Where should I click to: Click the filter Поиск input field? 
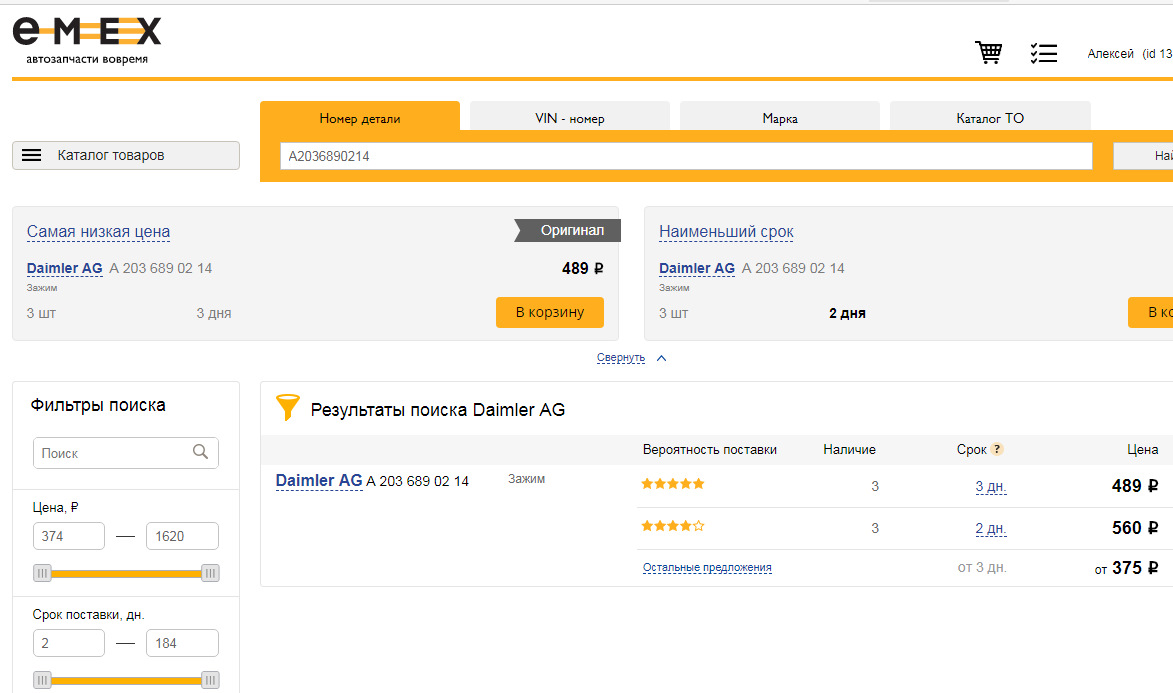(x=126, y=453)
